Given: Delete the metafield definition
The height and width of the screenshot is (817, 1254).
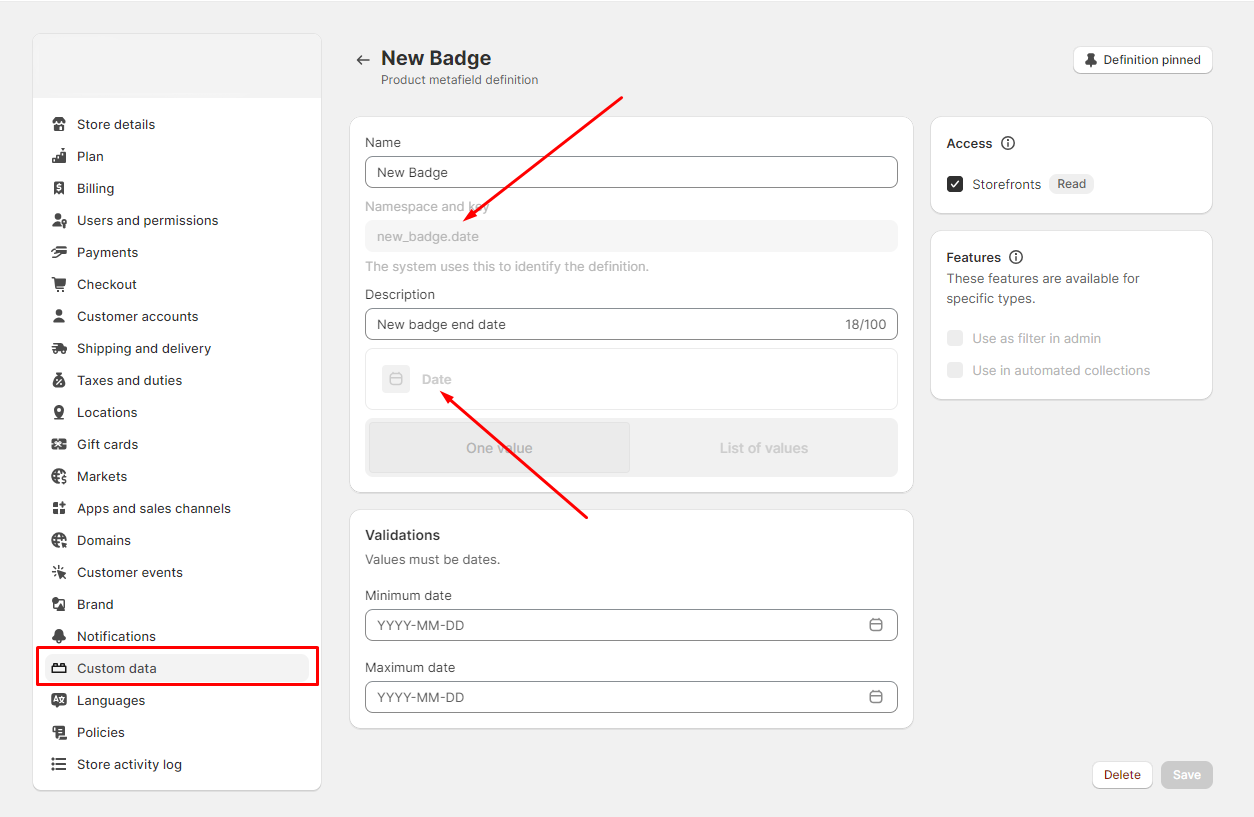Looking at the screenshot, I should point(1122,775).
